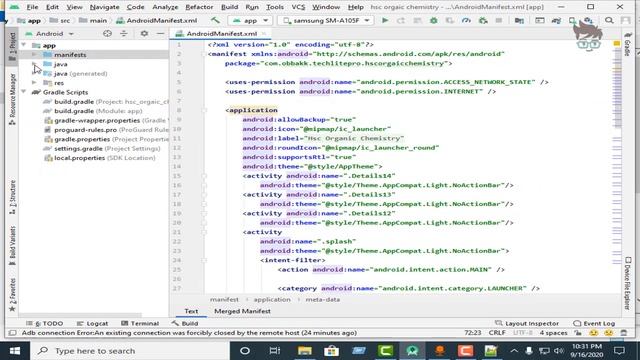Click the 1: Project side tab
This screenshot has height=360, width=640.
point(12,47)
